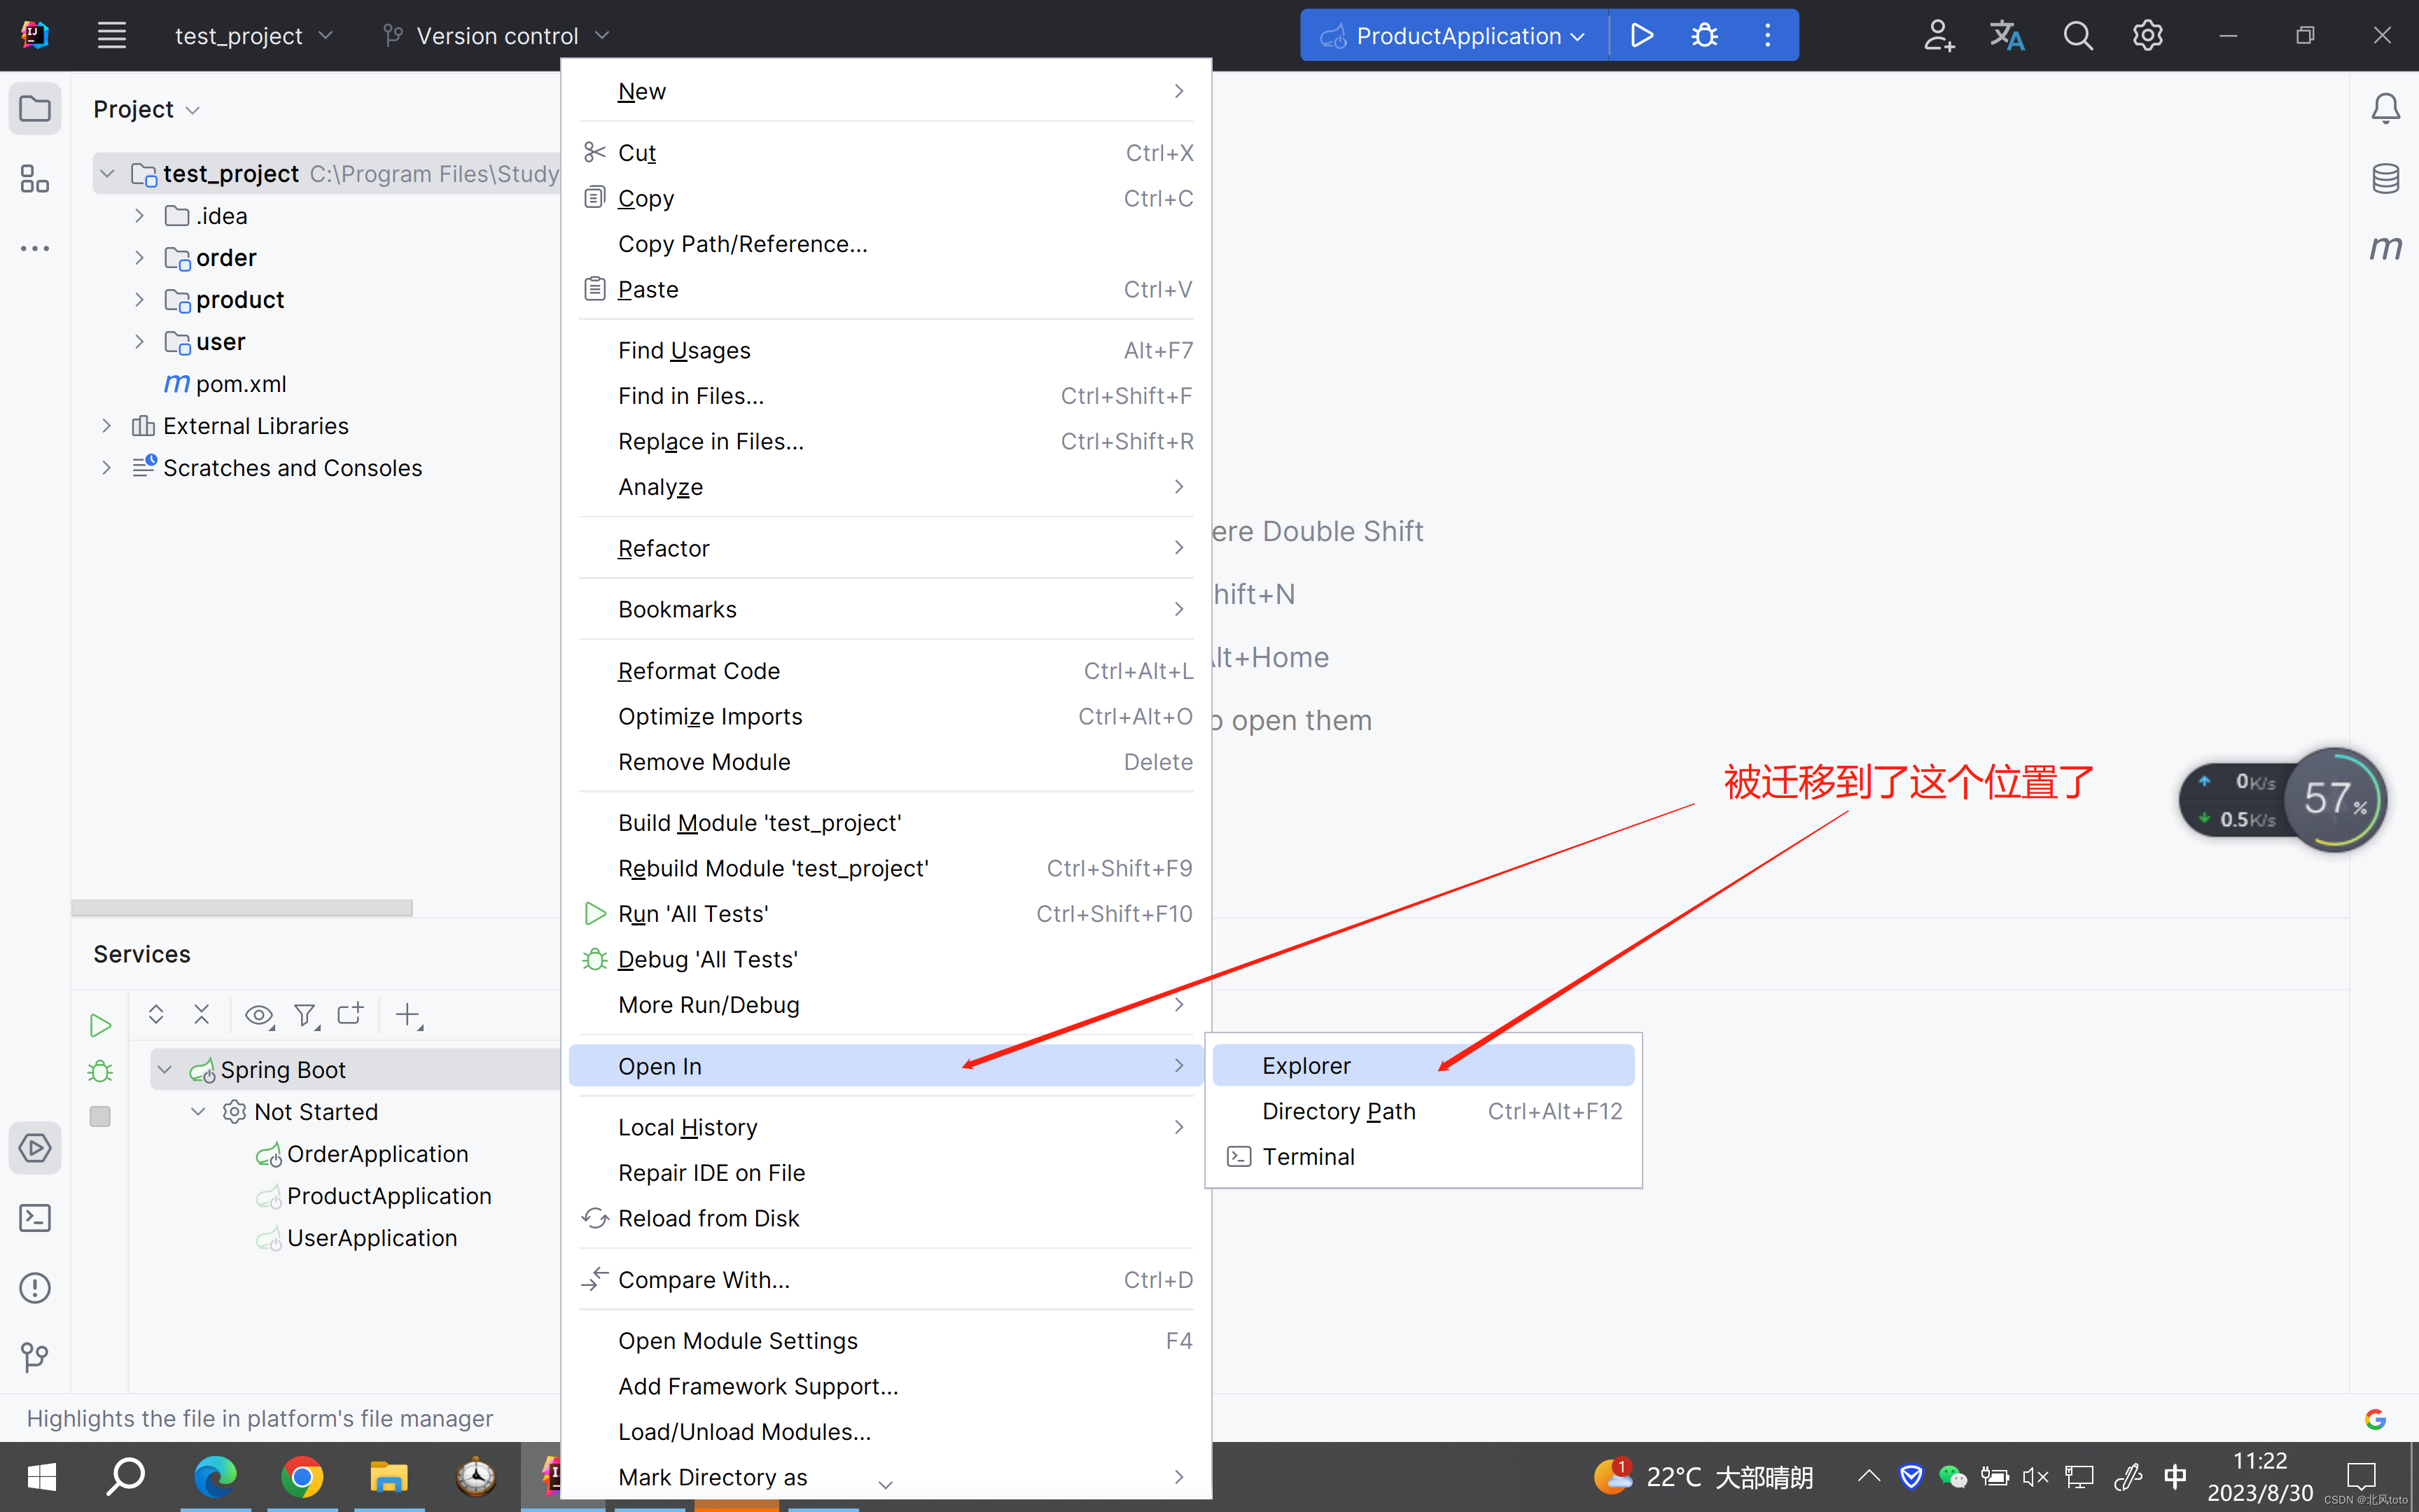Select Open Module Settings
Screen dimensions: 2419x1512
(x=886, y=1341)
